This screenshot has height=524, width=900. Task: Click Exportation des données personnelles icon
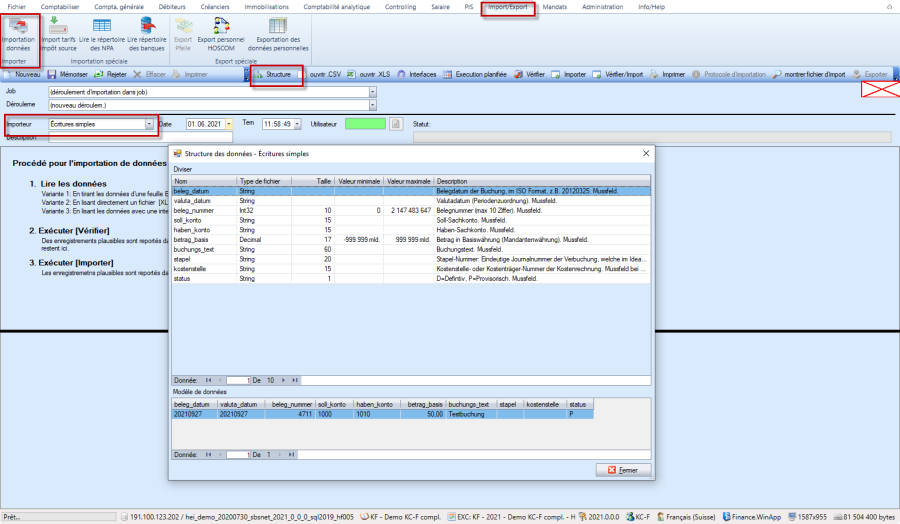click(278, 34)
